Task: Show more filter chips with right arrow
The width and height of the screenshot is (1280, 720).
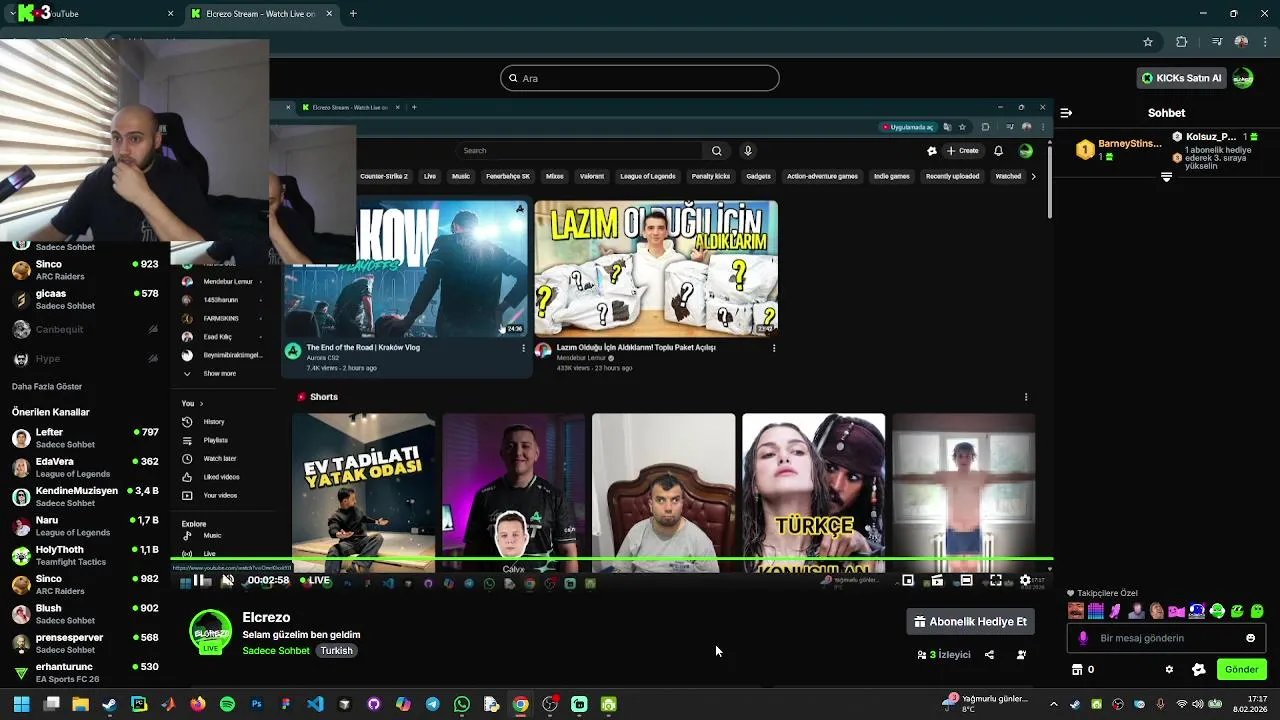Action: 1033,176
